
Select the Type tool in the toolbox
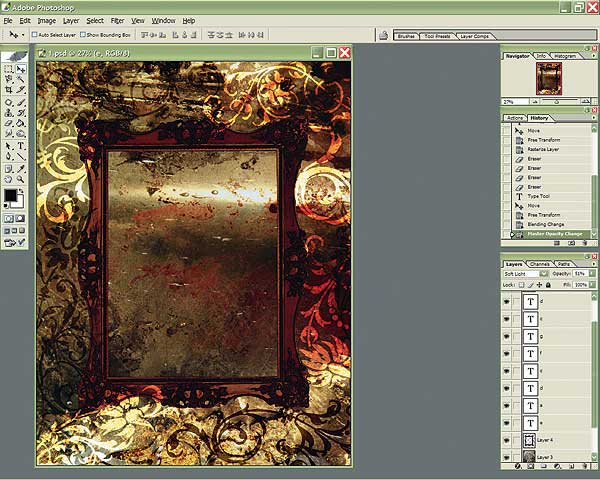21,145
